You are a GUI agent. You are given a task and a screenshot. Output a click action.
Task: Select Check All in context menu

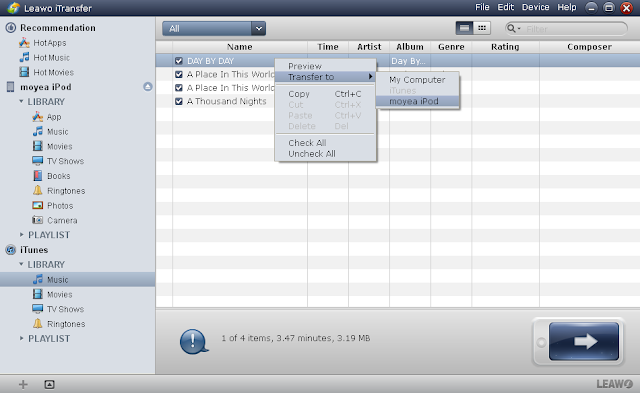coord(325,143)
